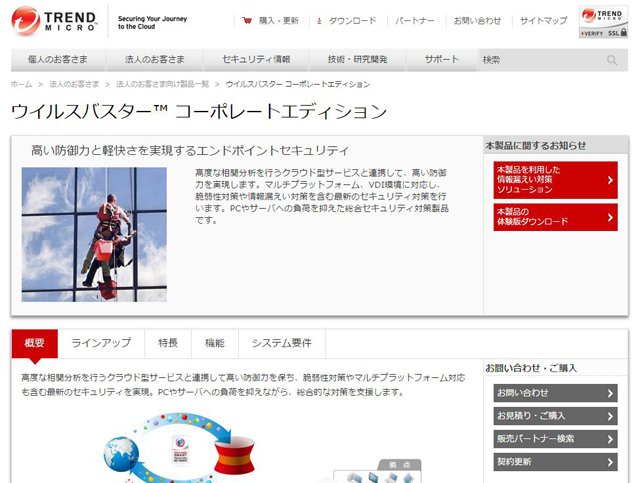Switch to 特長 tab
Image resolution: width=640 pixels, height=483 pixels.
click(168, 343)
